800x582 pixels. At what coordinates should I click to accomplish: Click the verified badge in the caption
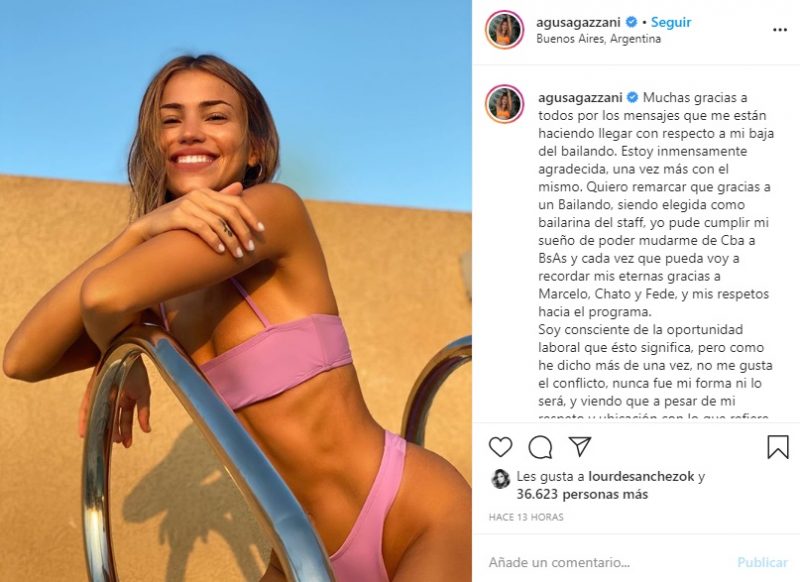point(632,97)
